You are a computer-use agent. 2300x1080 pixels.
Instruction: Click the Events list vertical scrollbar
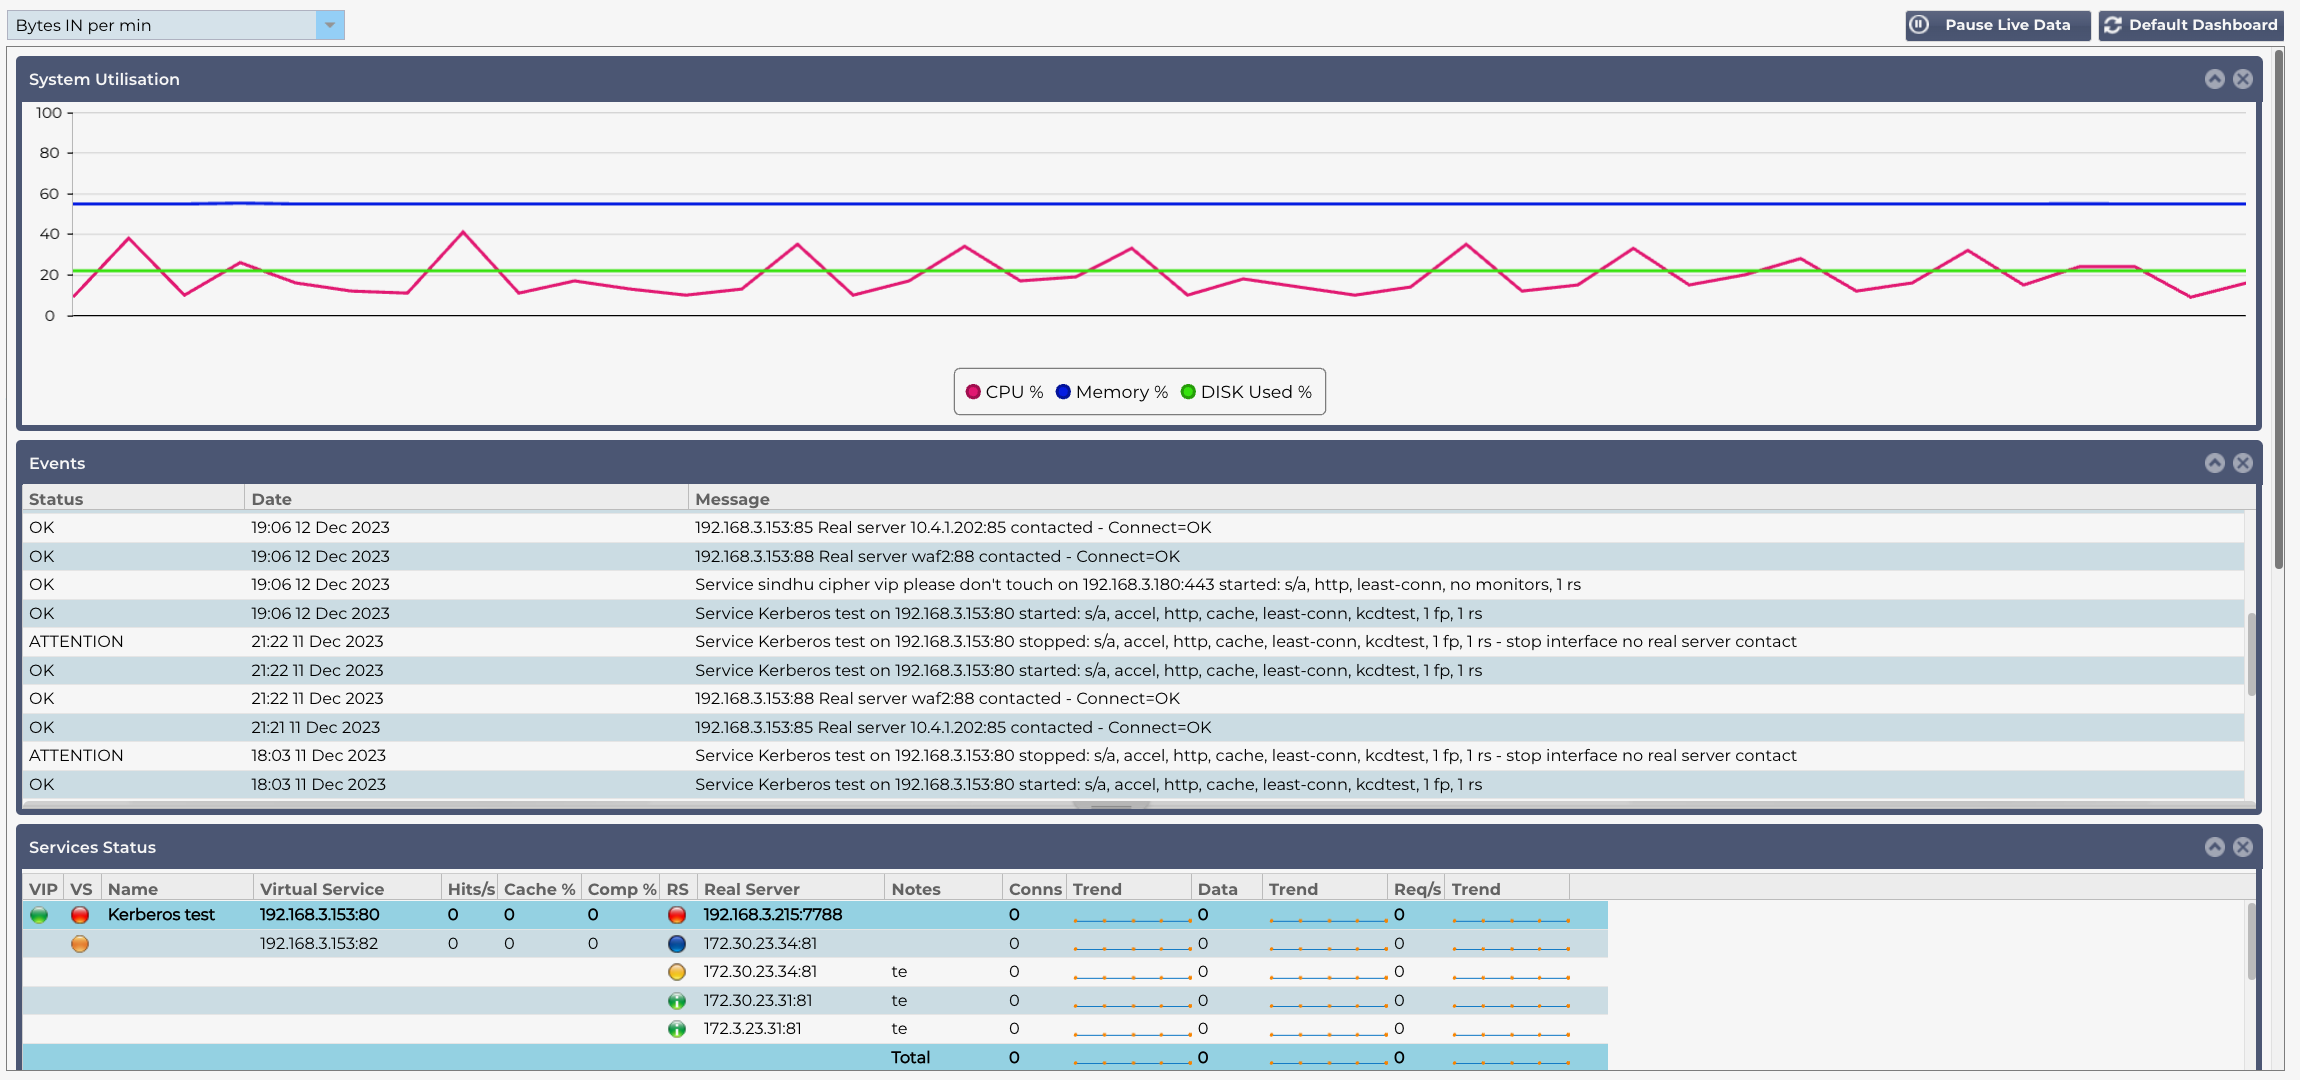[2251, 654]
